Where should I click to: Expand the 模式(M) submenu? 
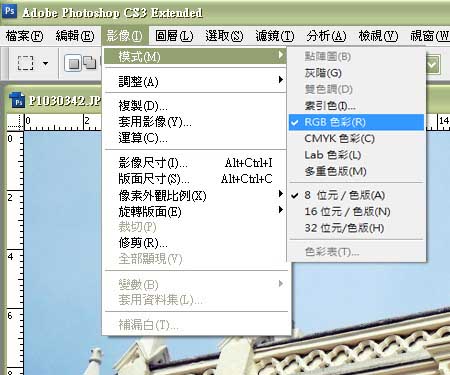click(195, 56)
